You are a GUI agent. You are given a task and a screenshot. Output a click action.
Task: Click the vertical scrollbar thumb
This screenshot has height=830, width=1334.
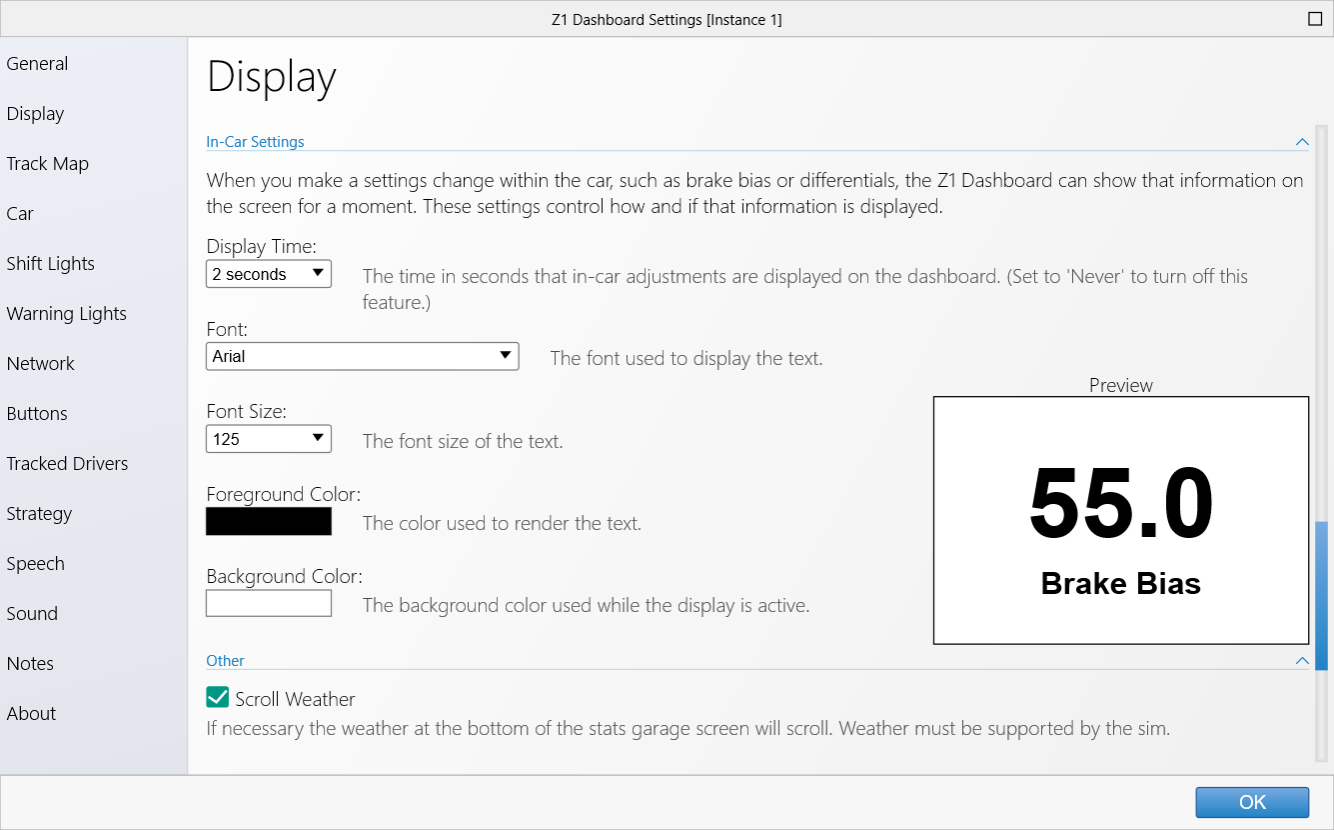(x=1322, y=595)
